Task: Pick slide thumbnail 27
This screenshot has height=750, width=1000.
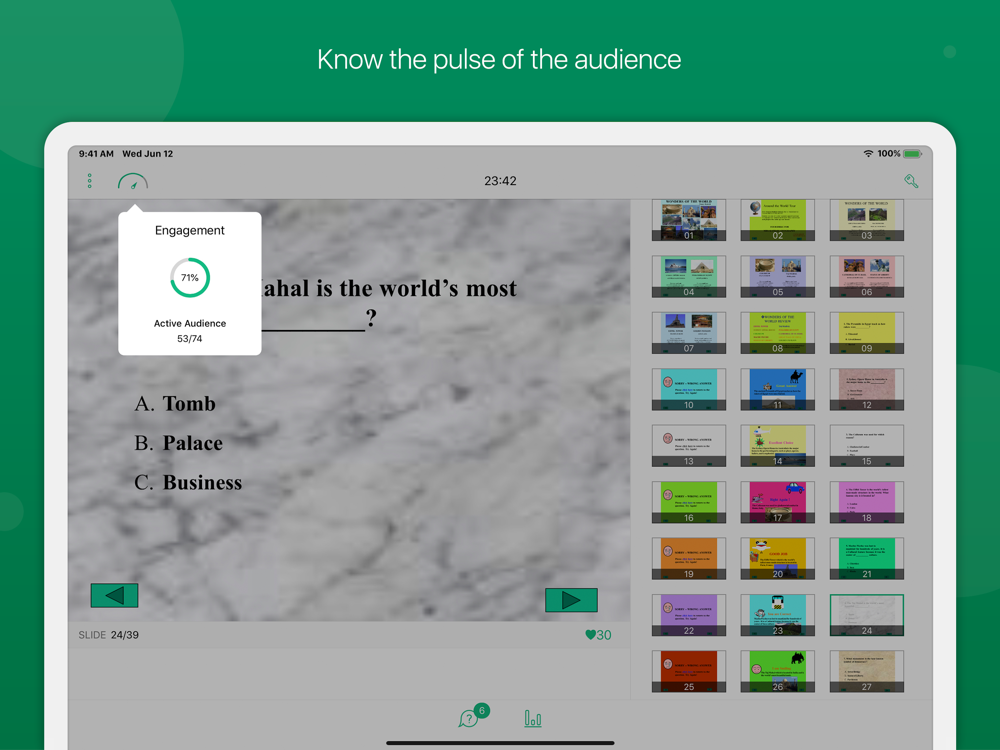Action: (867, 672)
